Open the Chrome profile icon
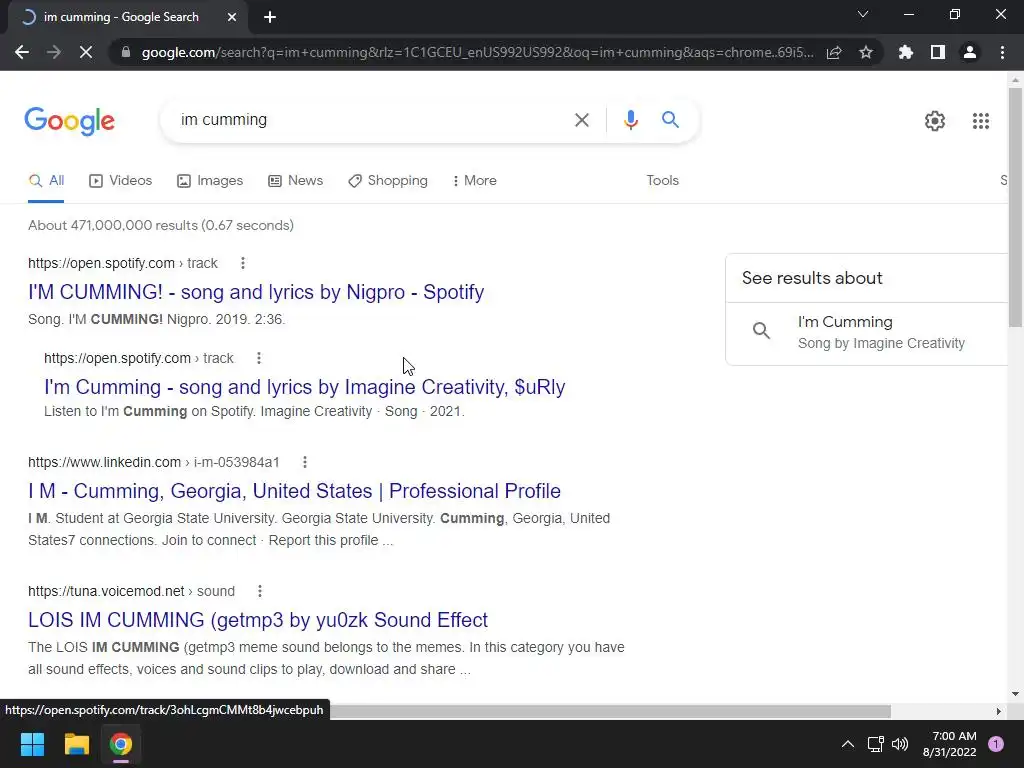The image size is (1024, 768). 970,52
